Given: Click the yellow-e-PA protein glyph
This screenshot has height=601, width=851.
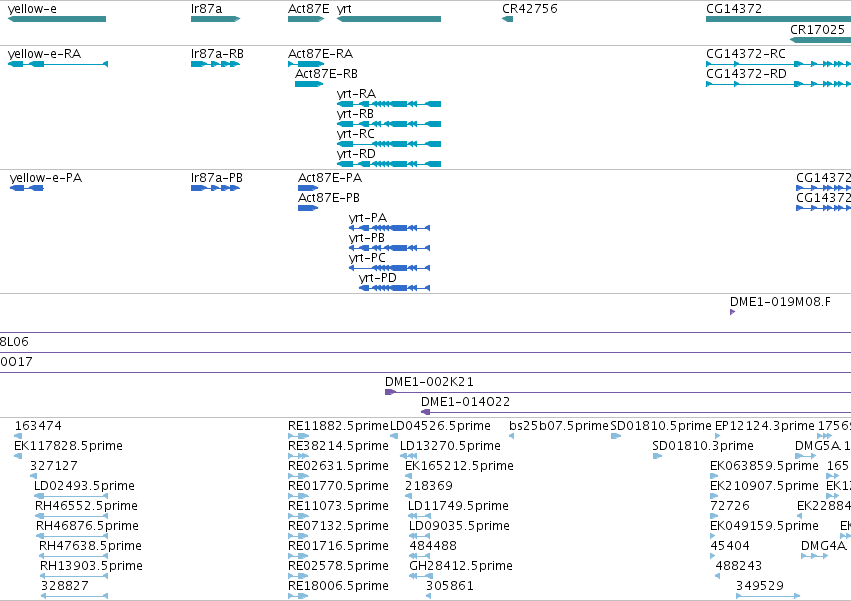Looking at the screenshot, I should [x=27, y=188].
